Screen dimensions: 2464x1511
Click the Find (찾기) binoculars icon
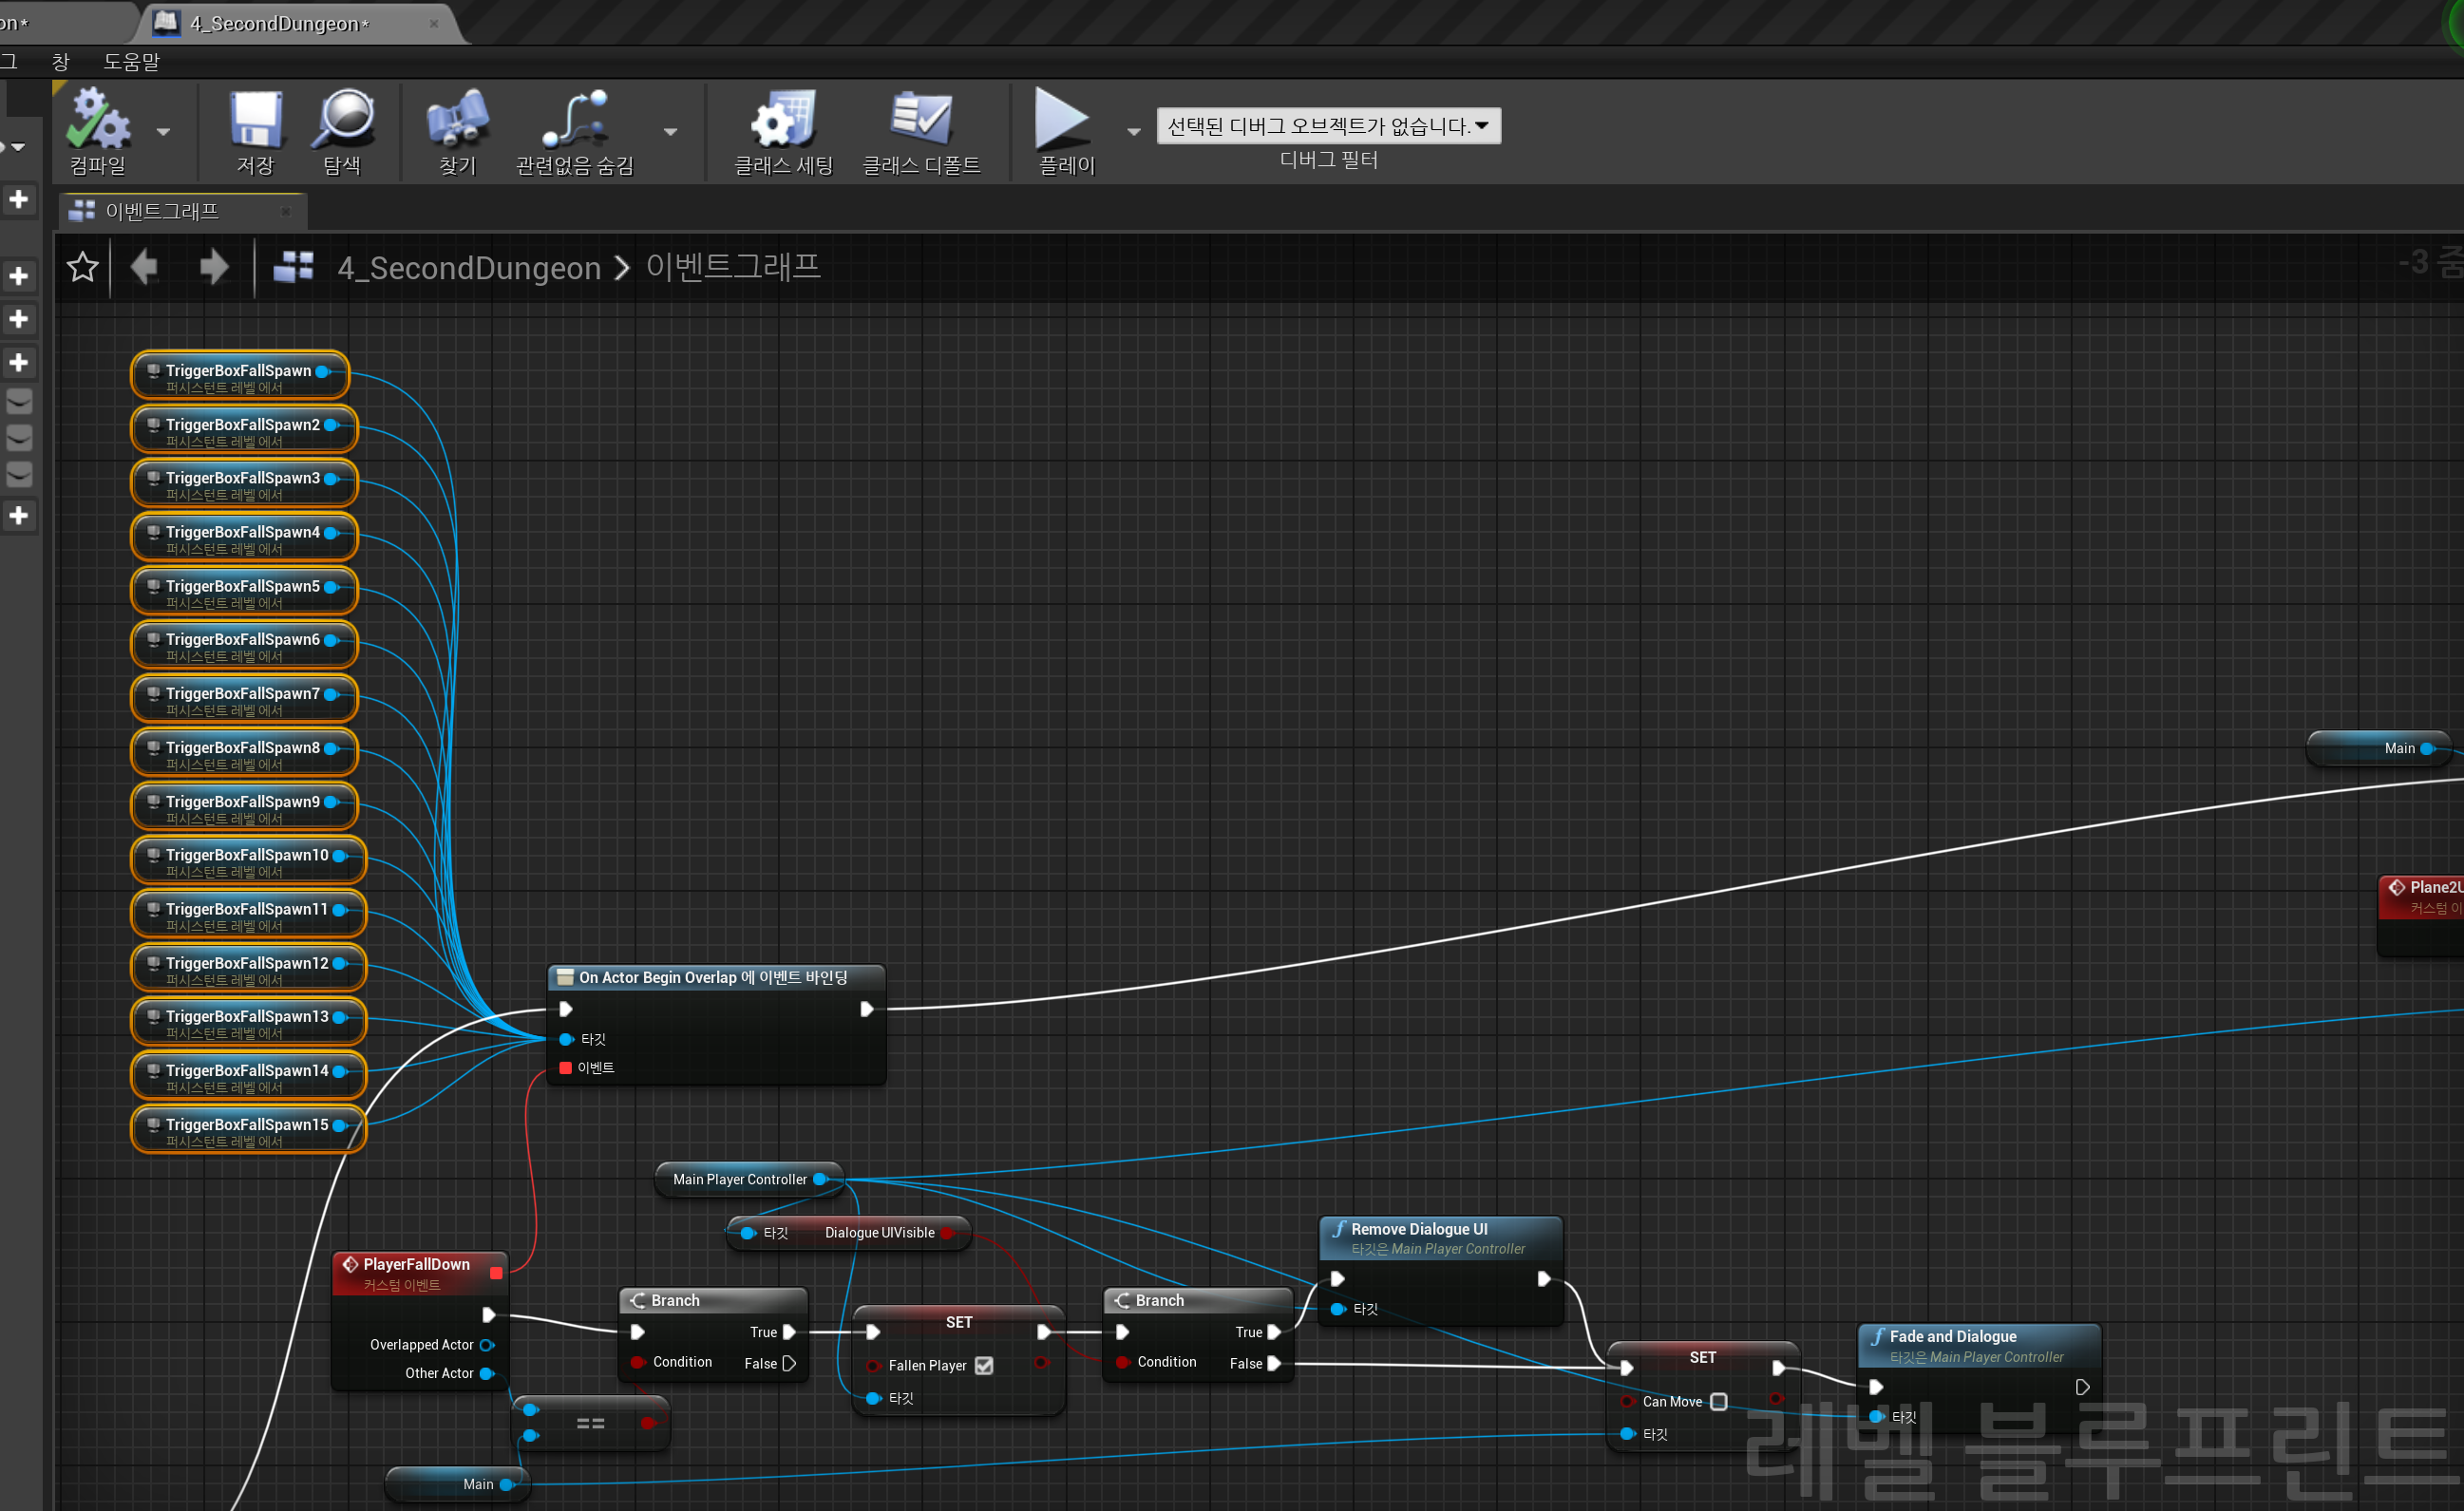[x=458, y=120]
